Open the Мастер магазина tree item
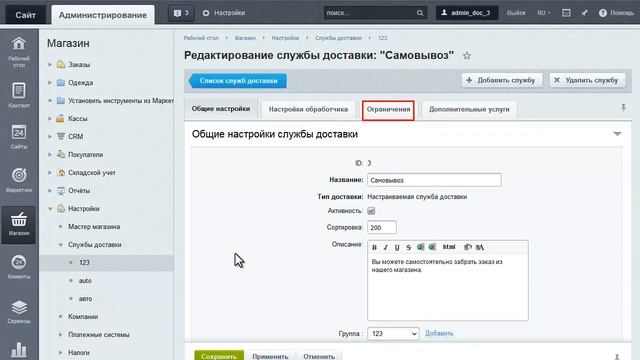 tap(94, 227)
